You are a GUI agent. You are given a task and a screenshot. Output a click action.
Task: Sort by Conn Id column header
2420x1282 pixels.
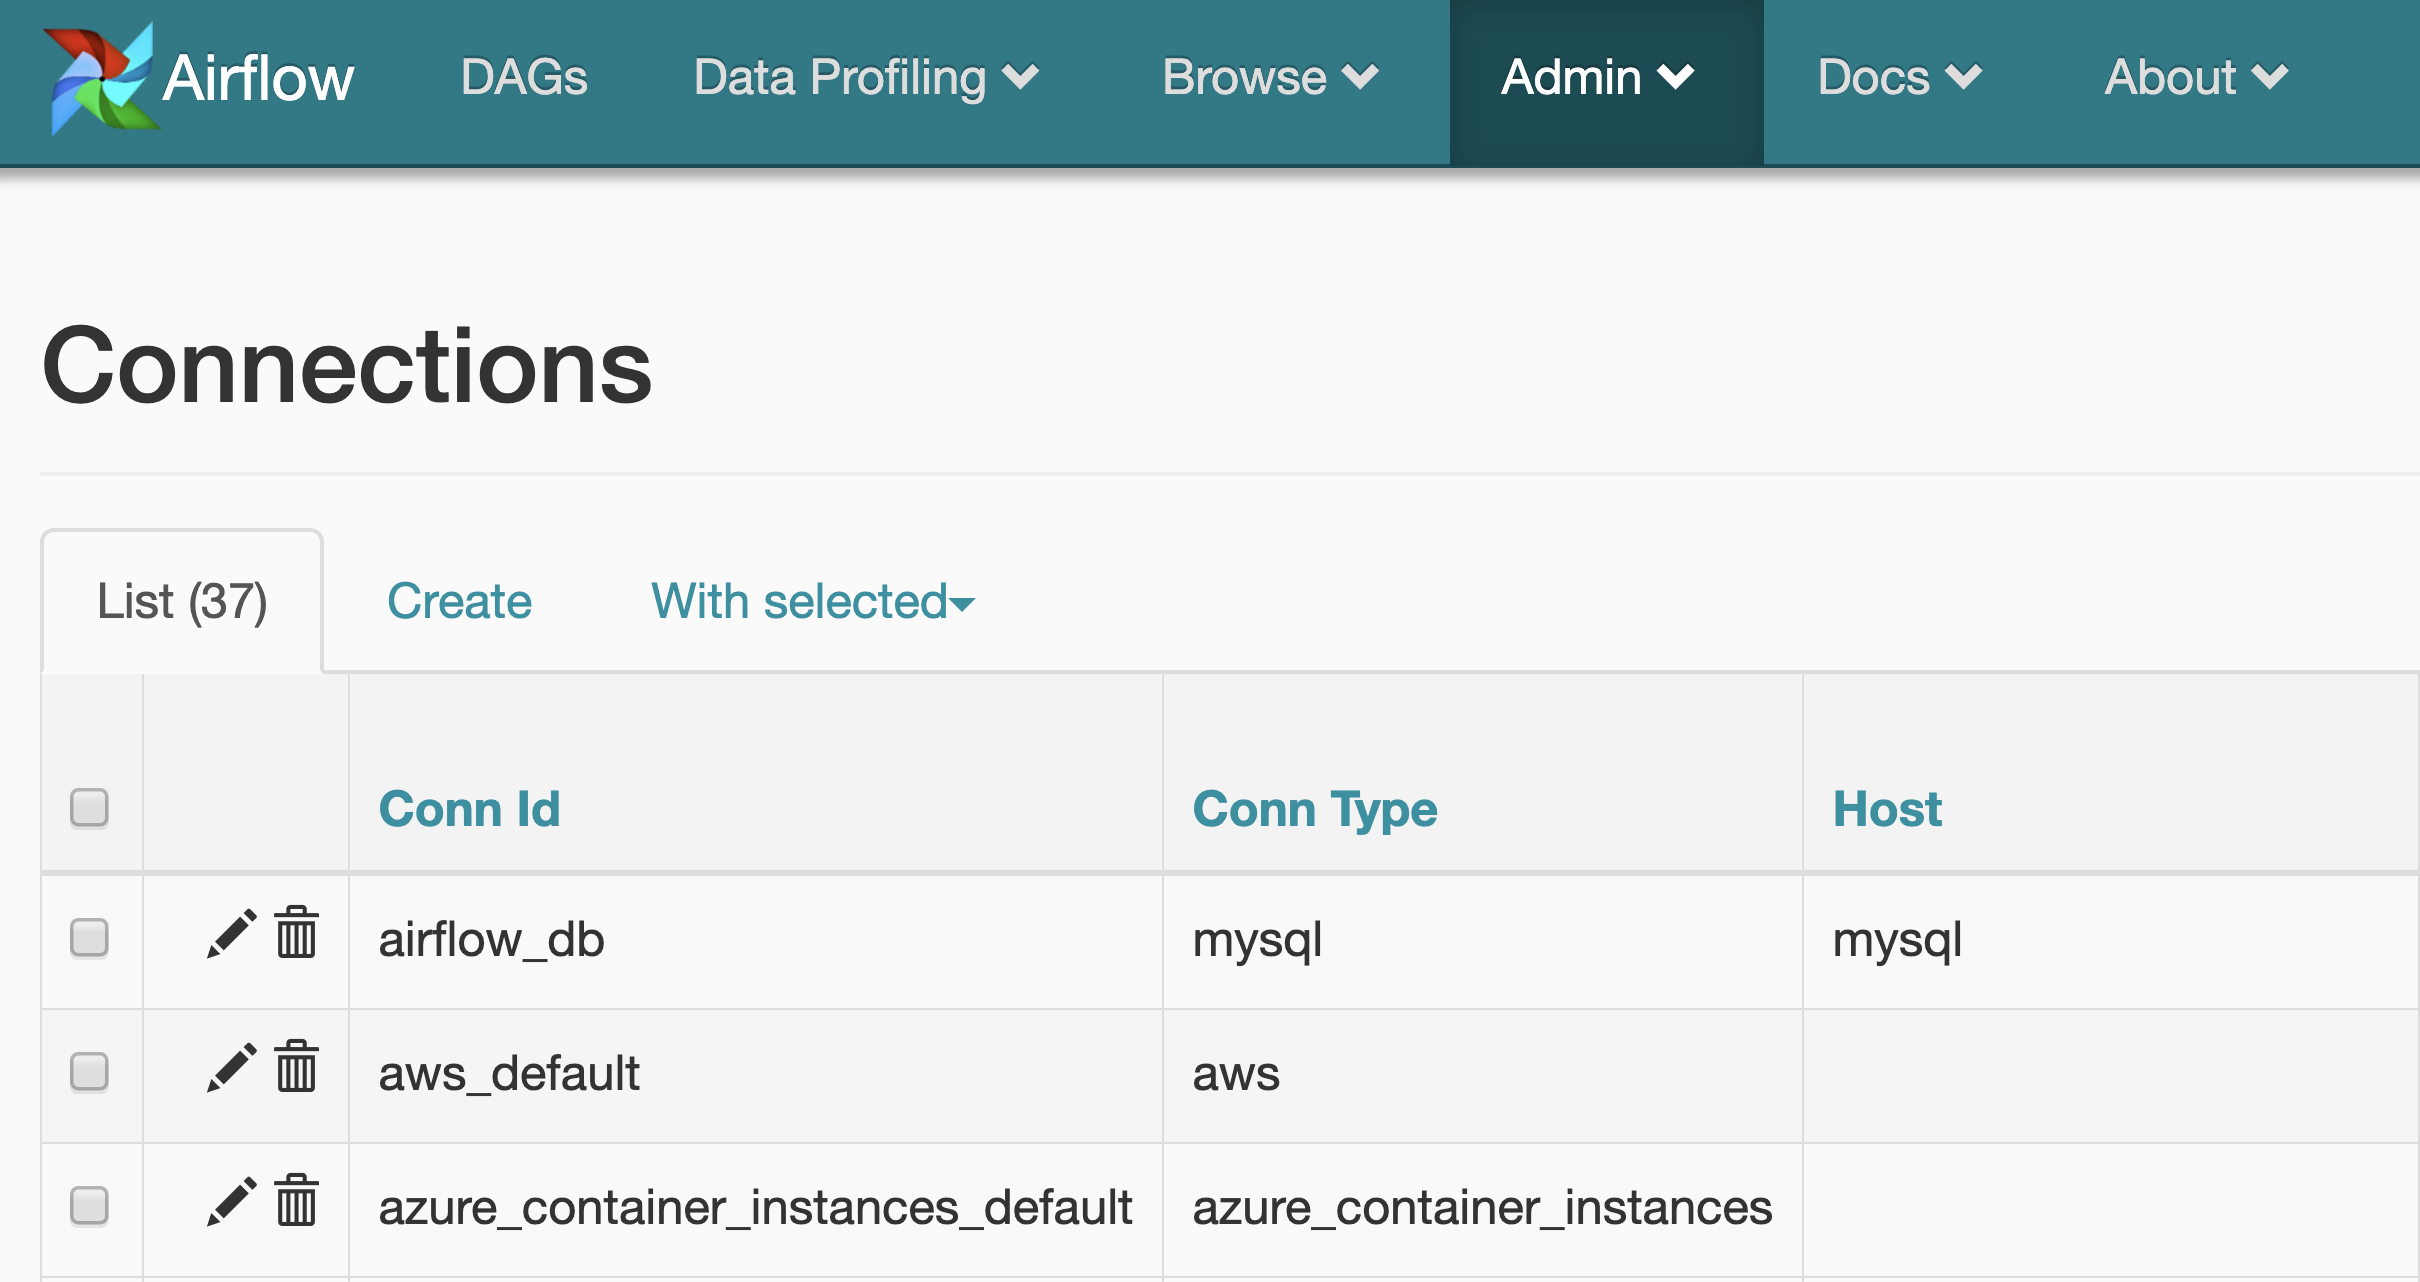point(469,809)
